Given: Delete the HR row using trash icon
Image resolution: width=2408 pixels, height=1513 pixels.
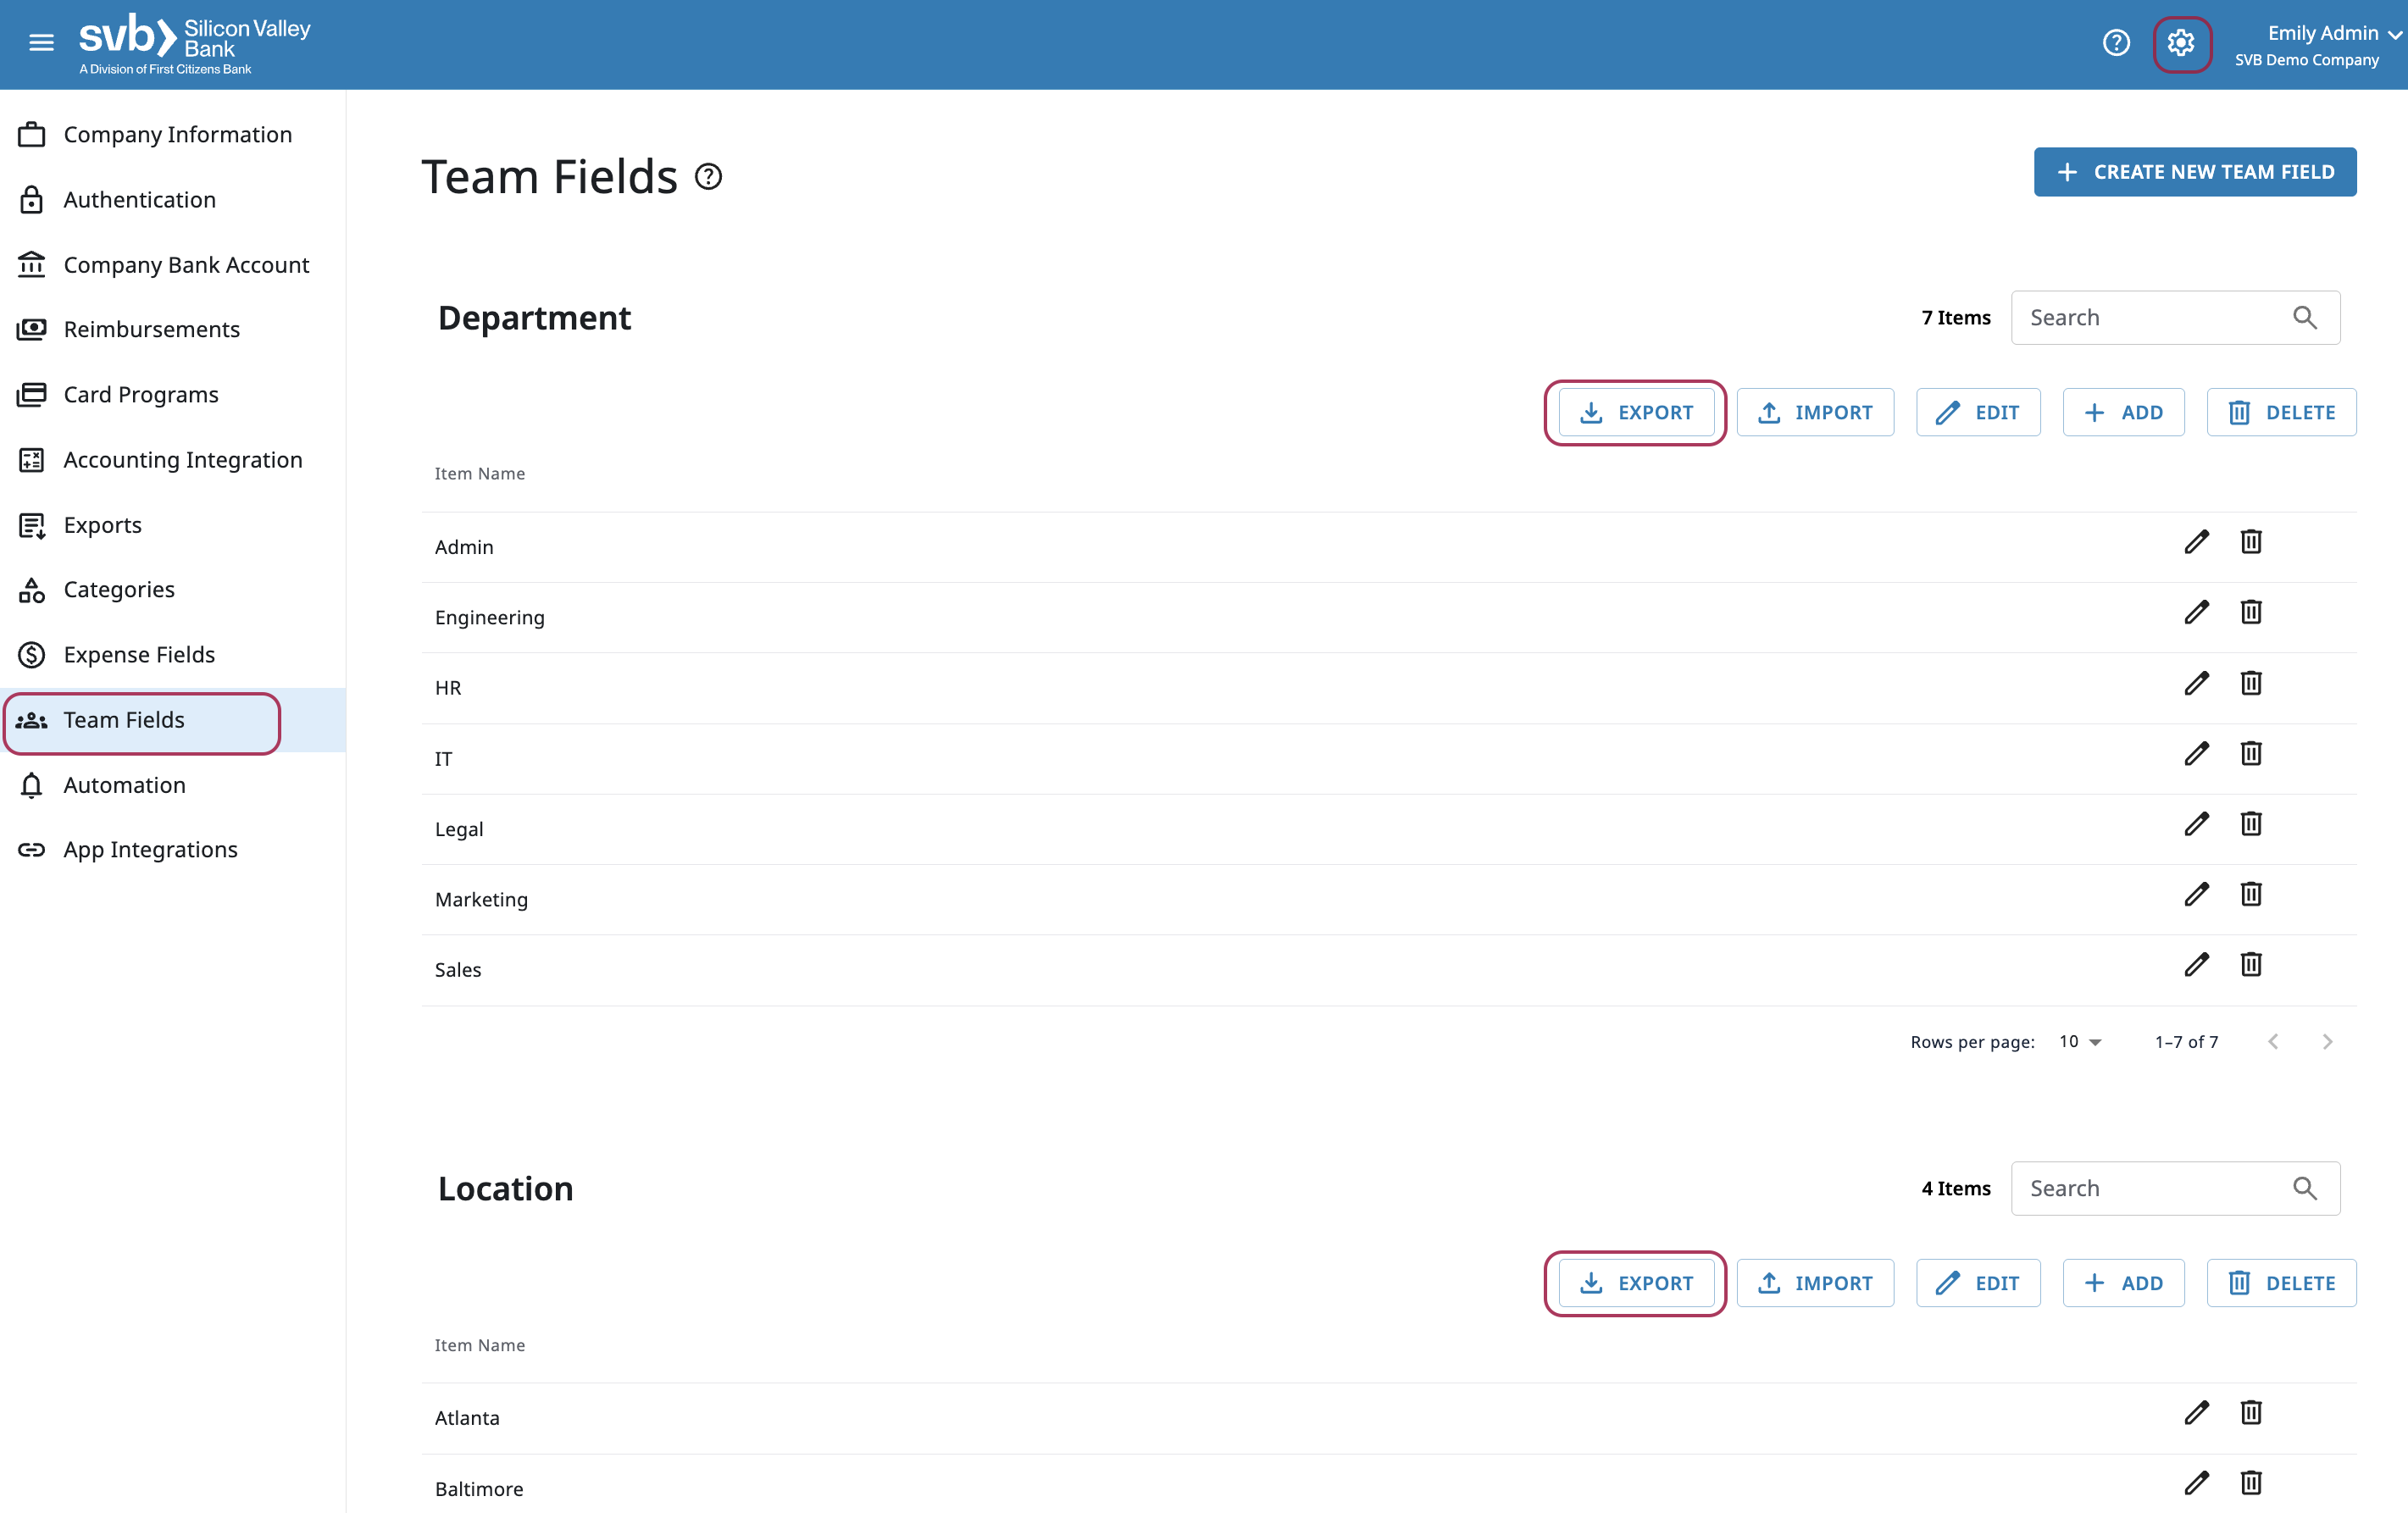Looking at the screenshot, I should (x=2250, y=683).
